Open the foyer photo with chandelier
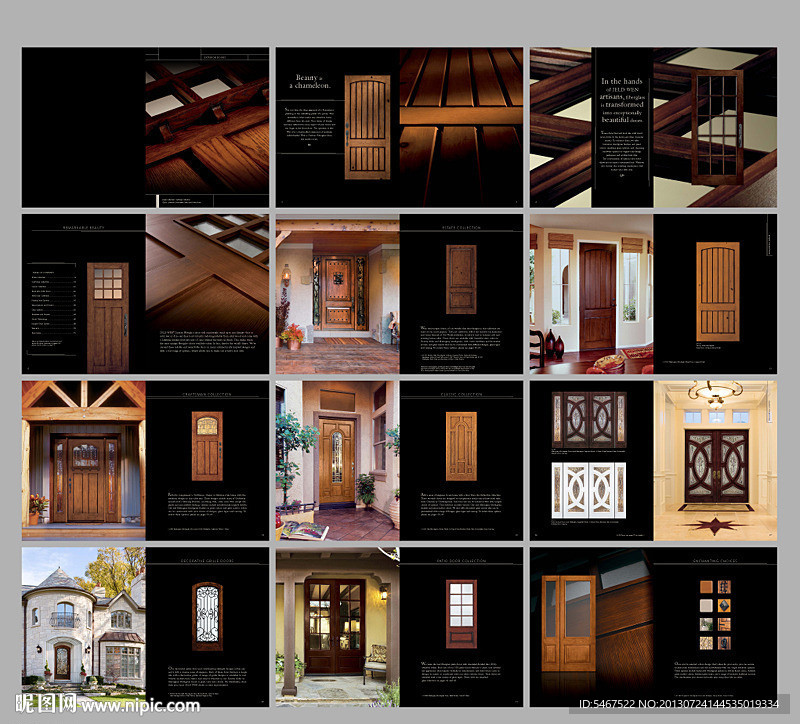Viewport: 800px width, 724px height. [715, 461]
